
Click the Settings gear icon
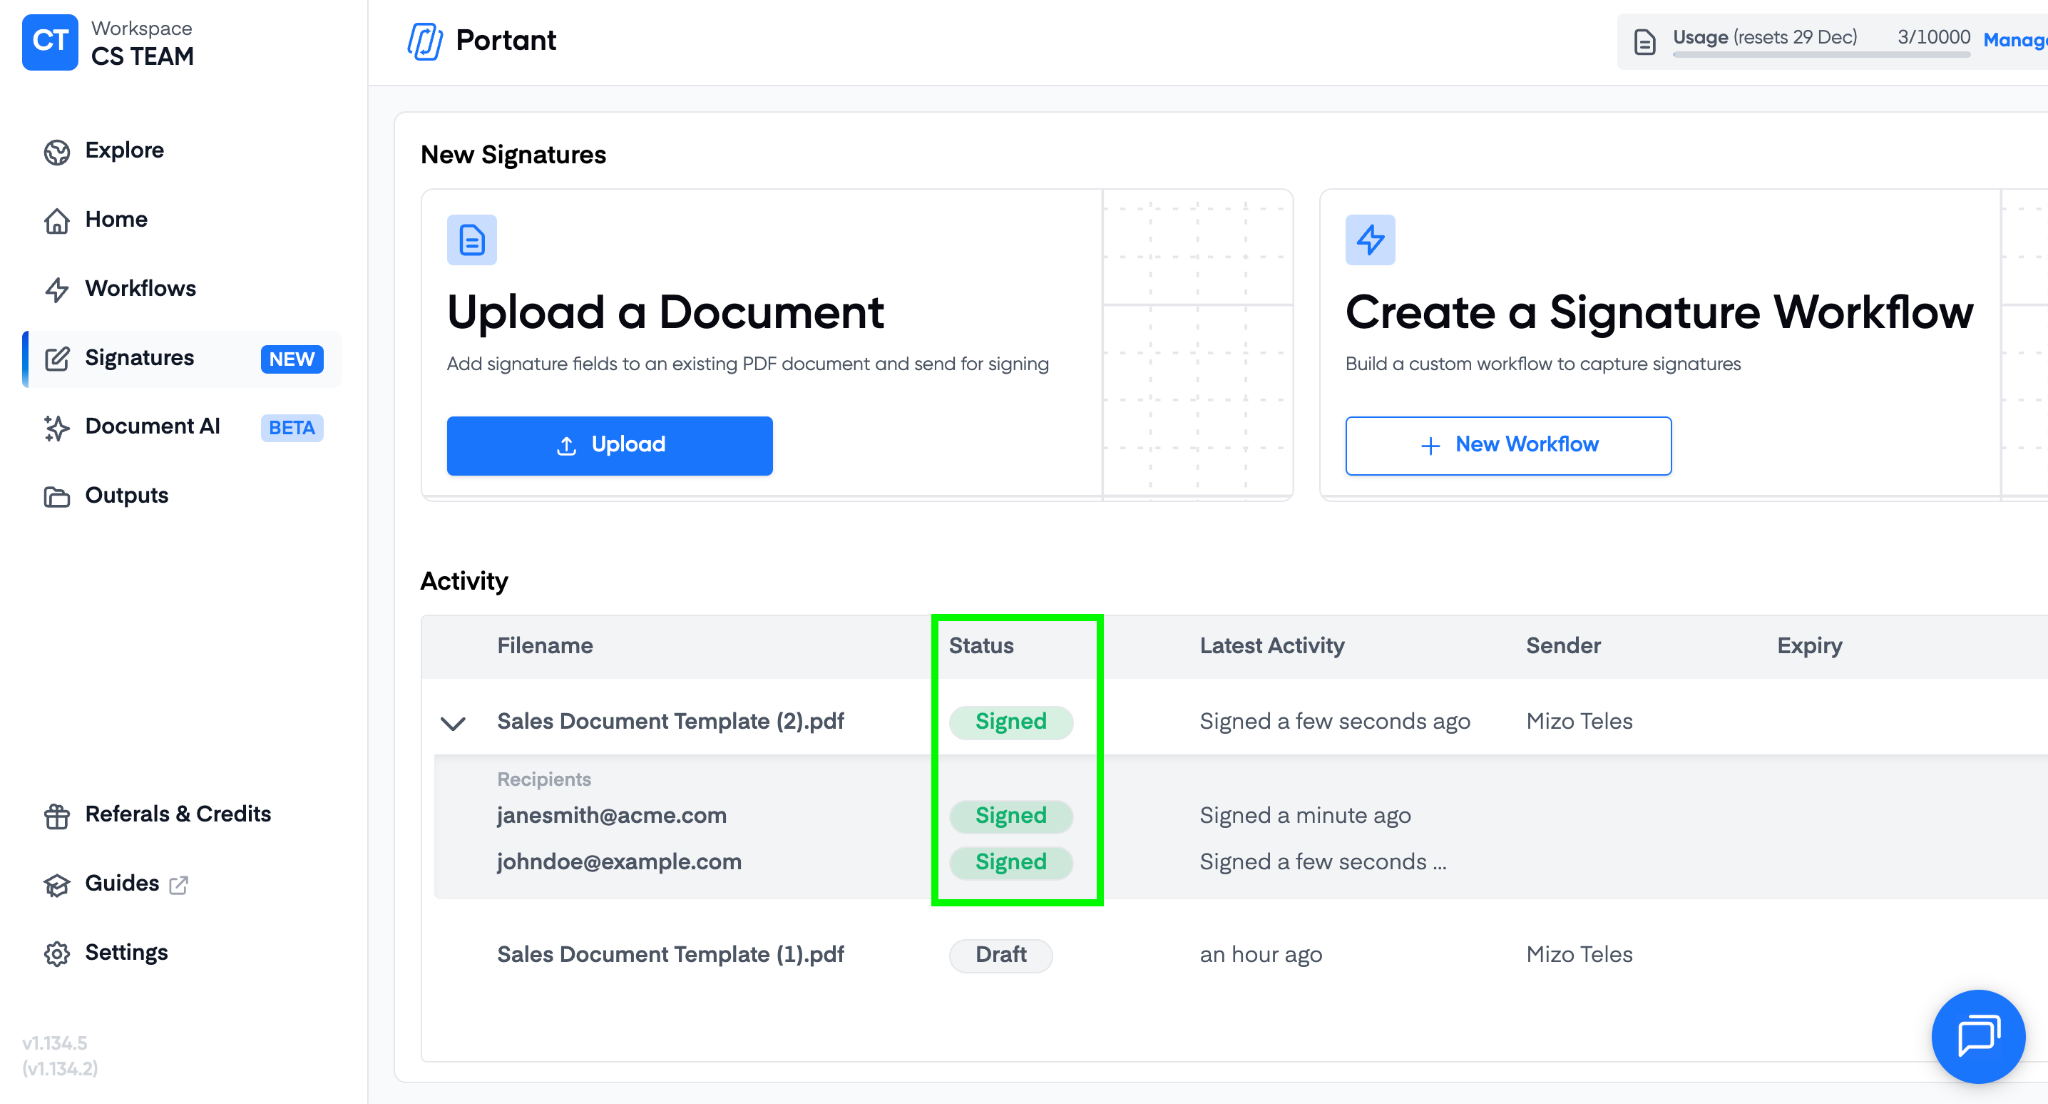click(57, 954)
